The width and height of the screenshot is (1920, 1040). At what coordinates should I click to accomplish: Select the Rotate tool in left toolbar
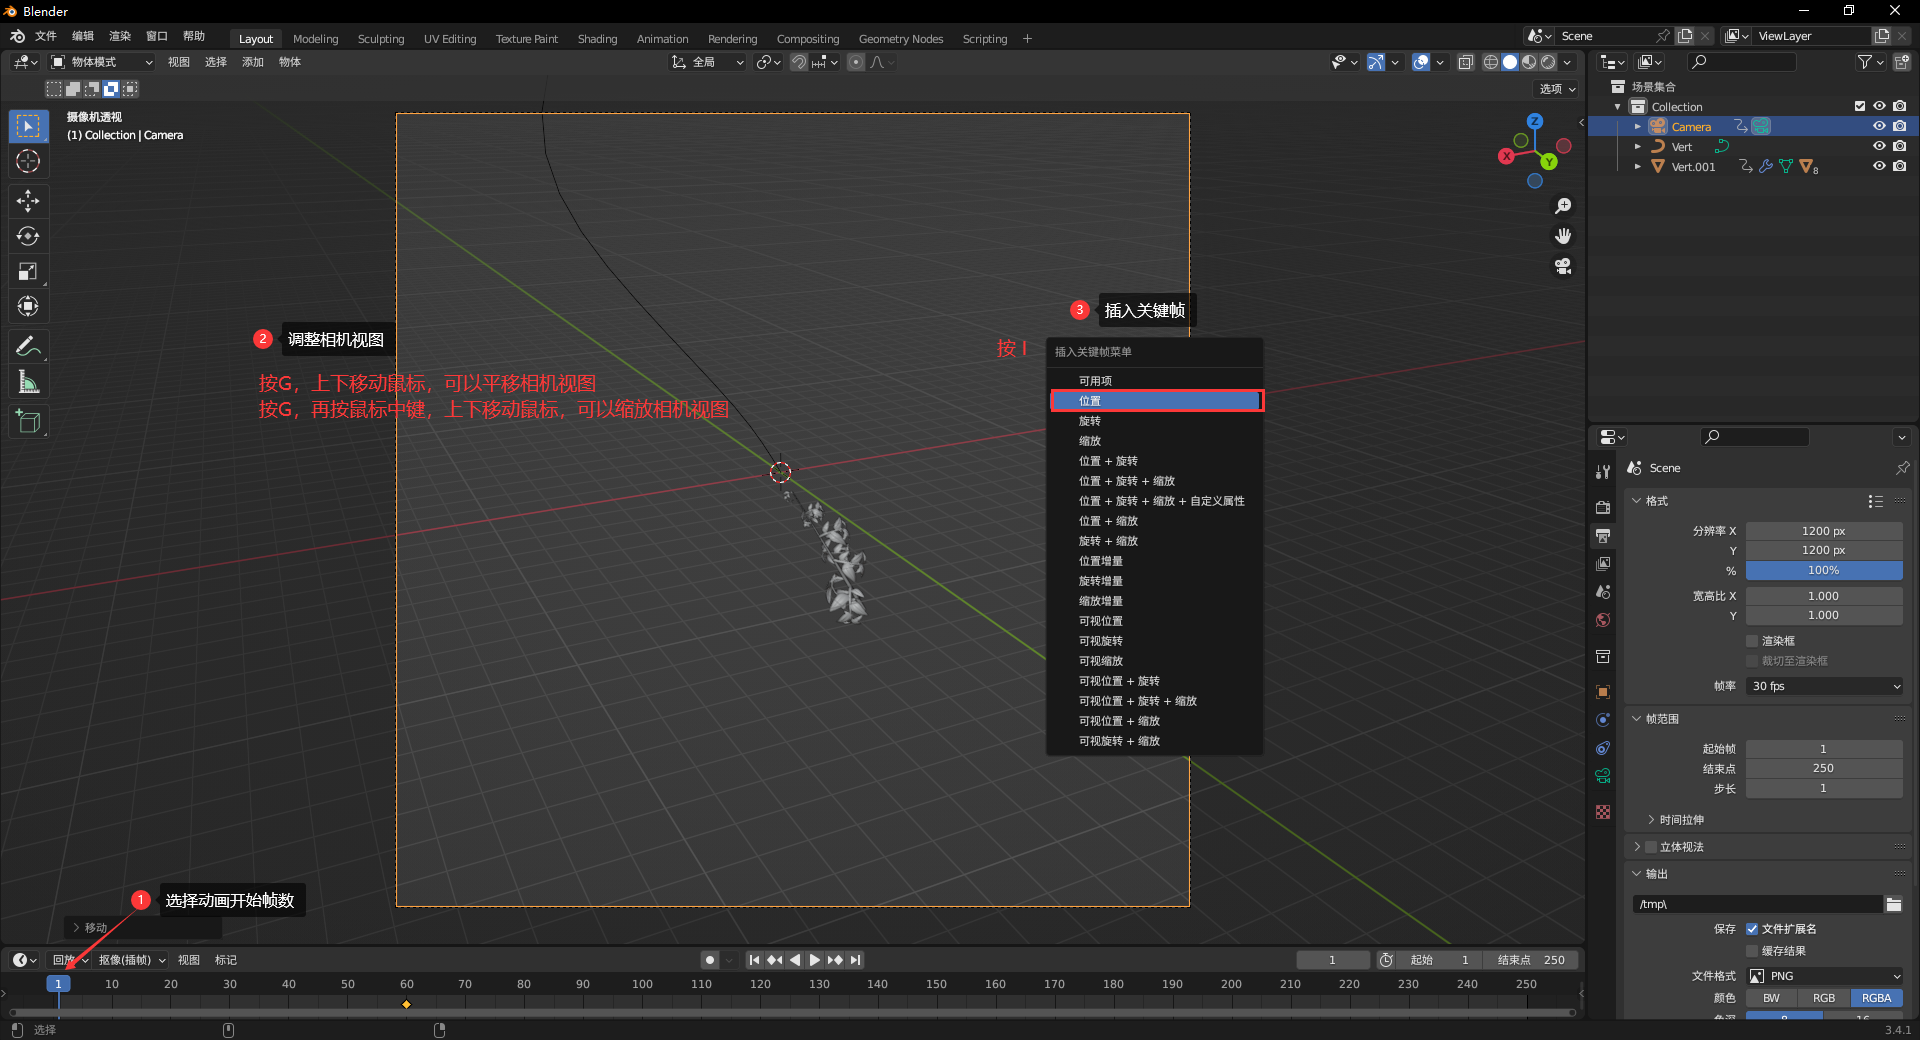(x=28, y=236)
